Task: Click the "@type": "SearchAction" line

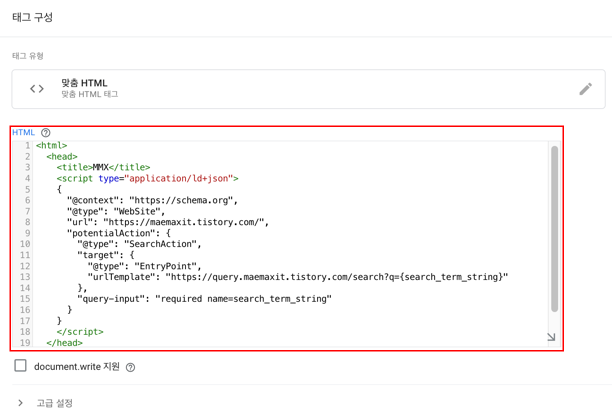Action: click(x=139, y=244)
